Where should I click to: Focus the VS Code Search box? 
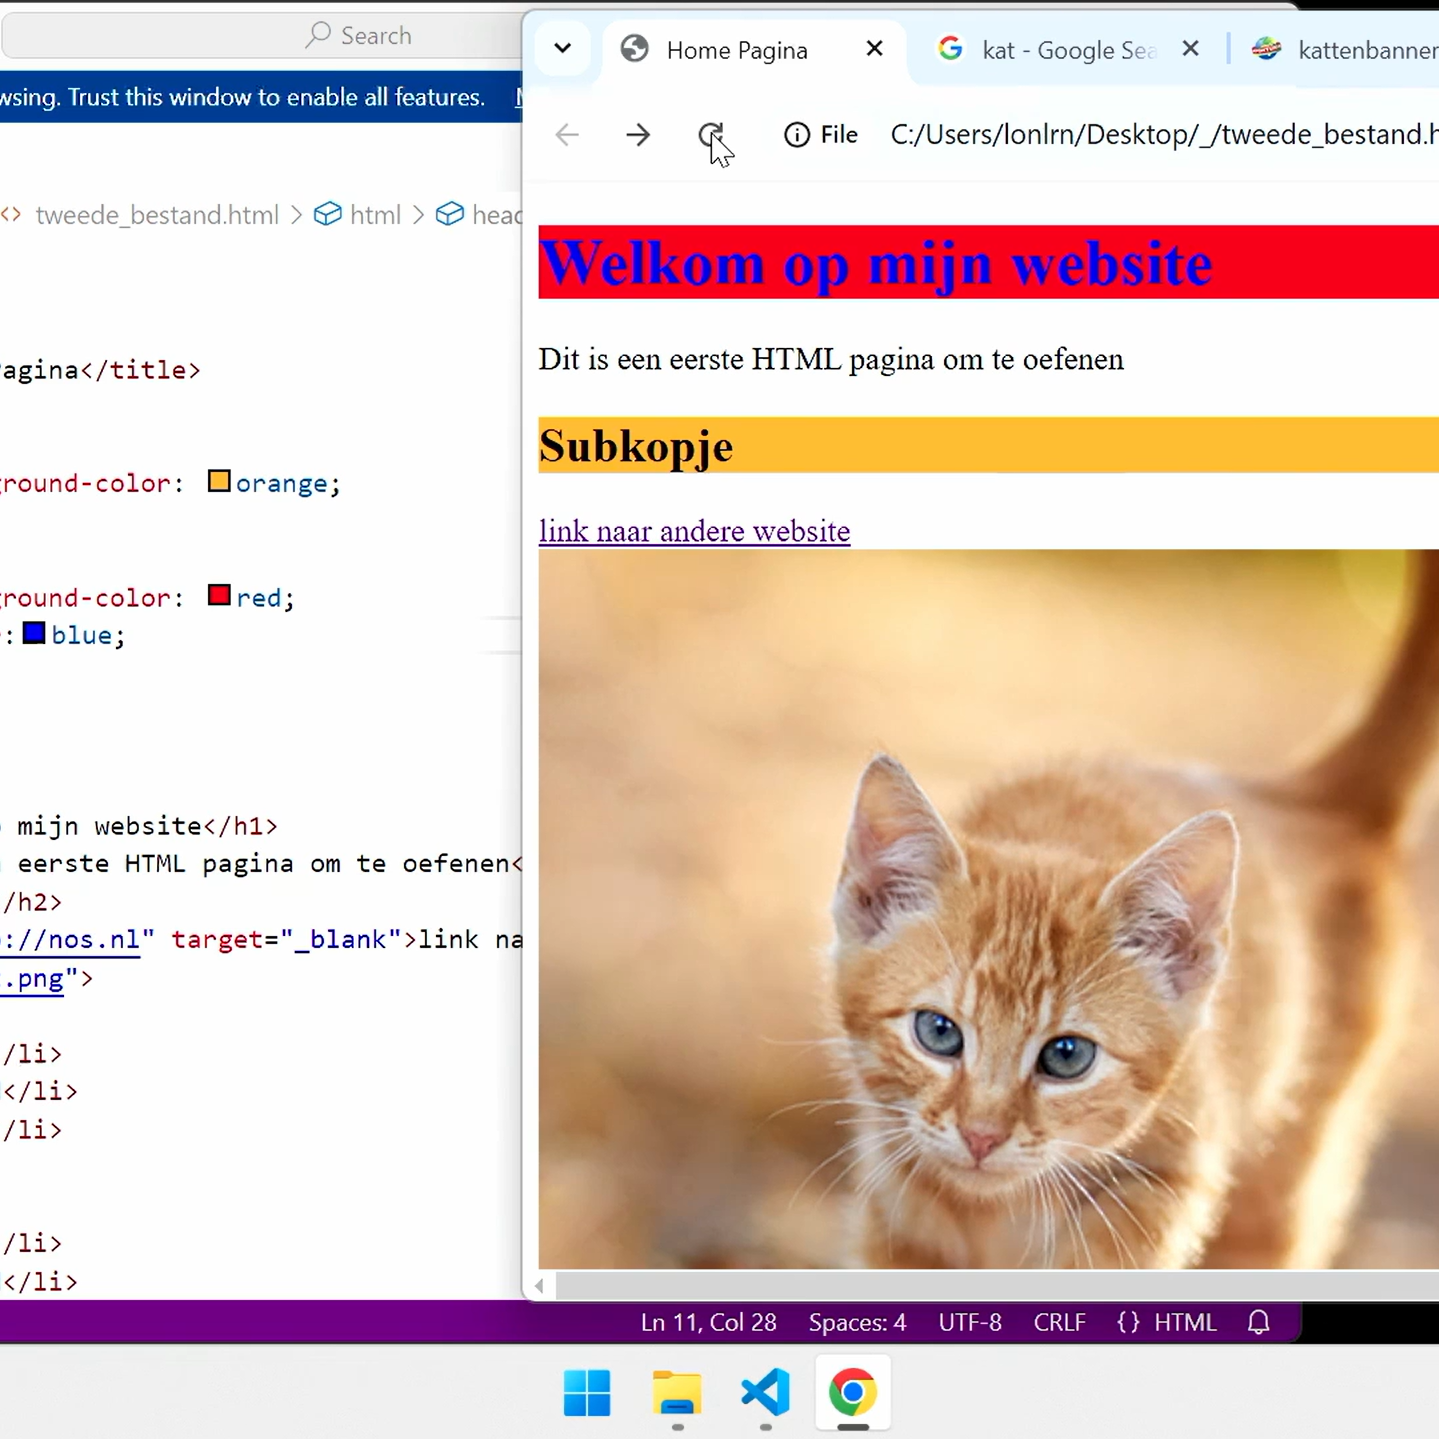(x=360, y=36)
